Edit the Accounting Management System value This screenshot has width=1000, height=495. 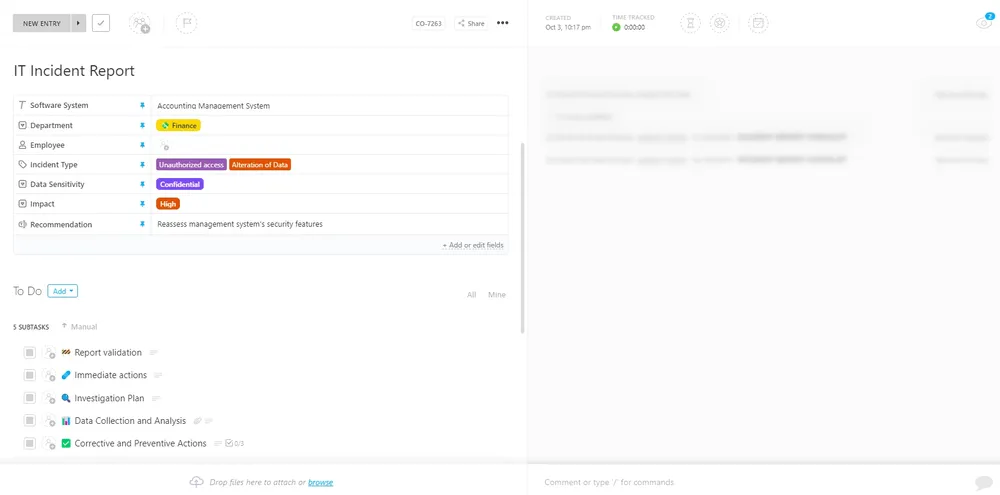tap(214, 106)
